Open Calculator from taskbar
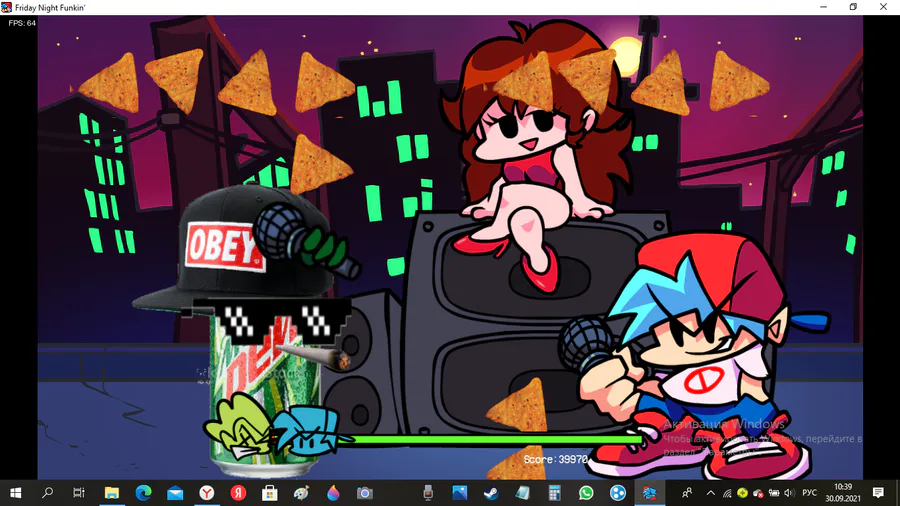Screen dimensions: 900x506 click(554, 493)
